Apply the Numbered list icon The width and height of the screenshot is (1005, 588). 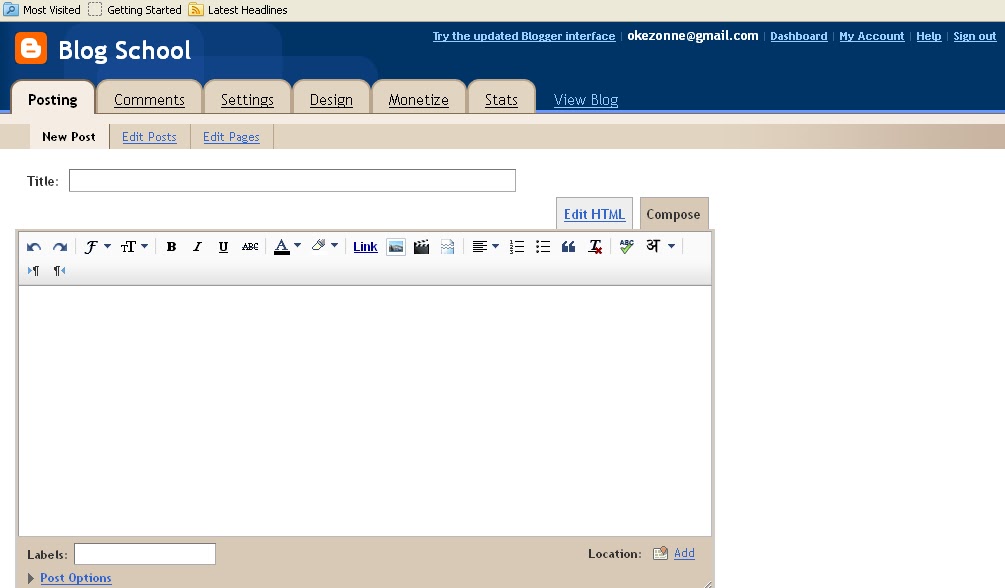pyautogui.click(x=517, y=247)
